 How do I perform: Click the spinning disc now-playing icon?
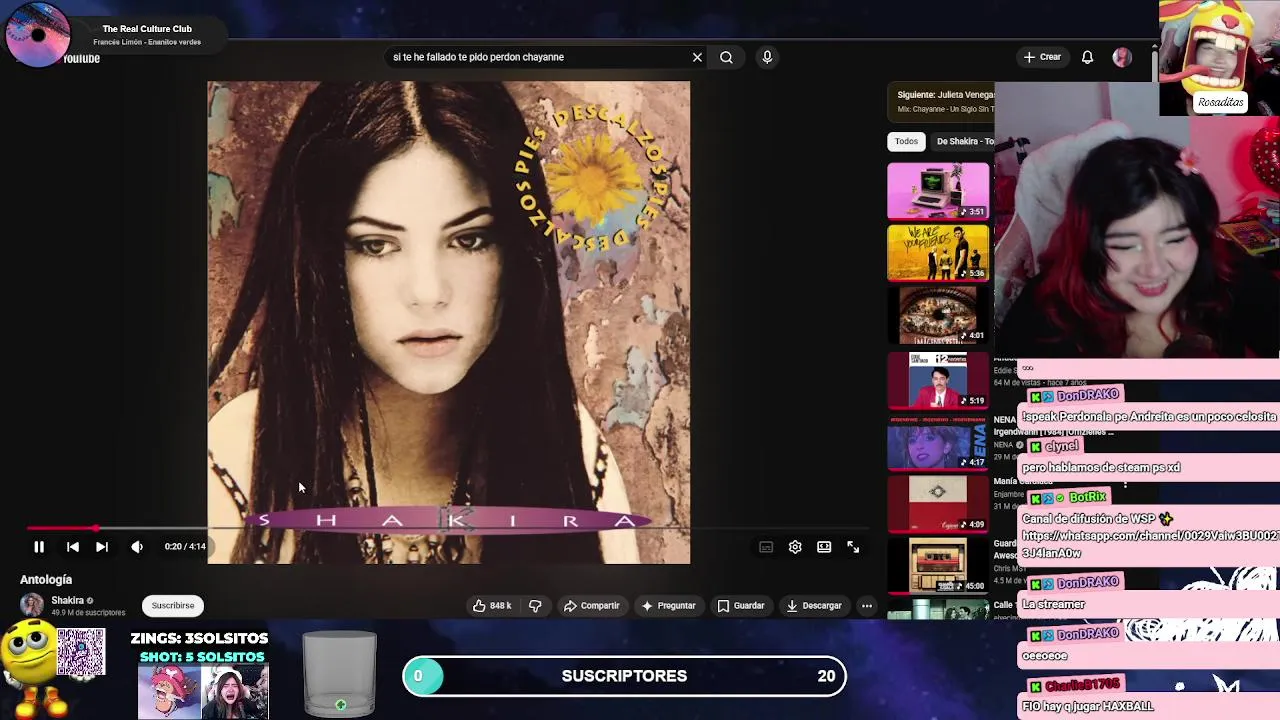pyautogui.click(x=37, y=35)
